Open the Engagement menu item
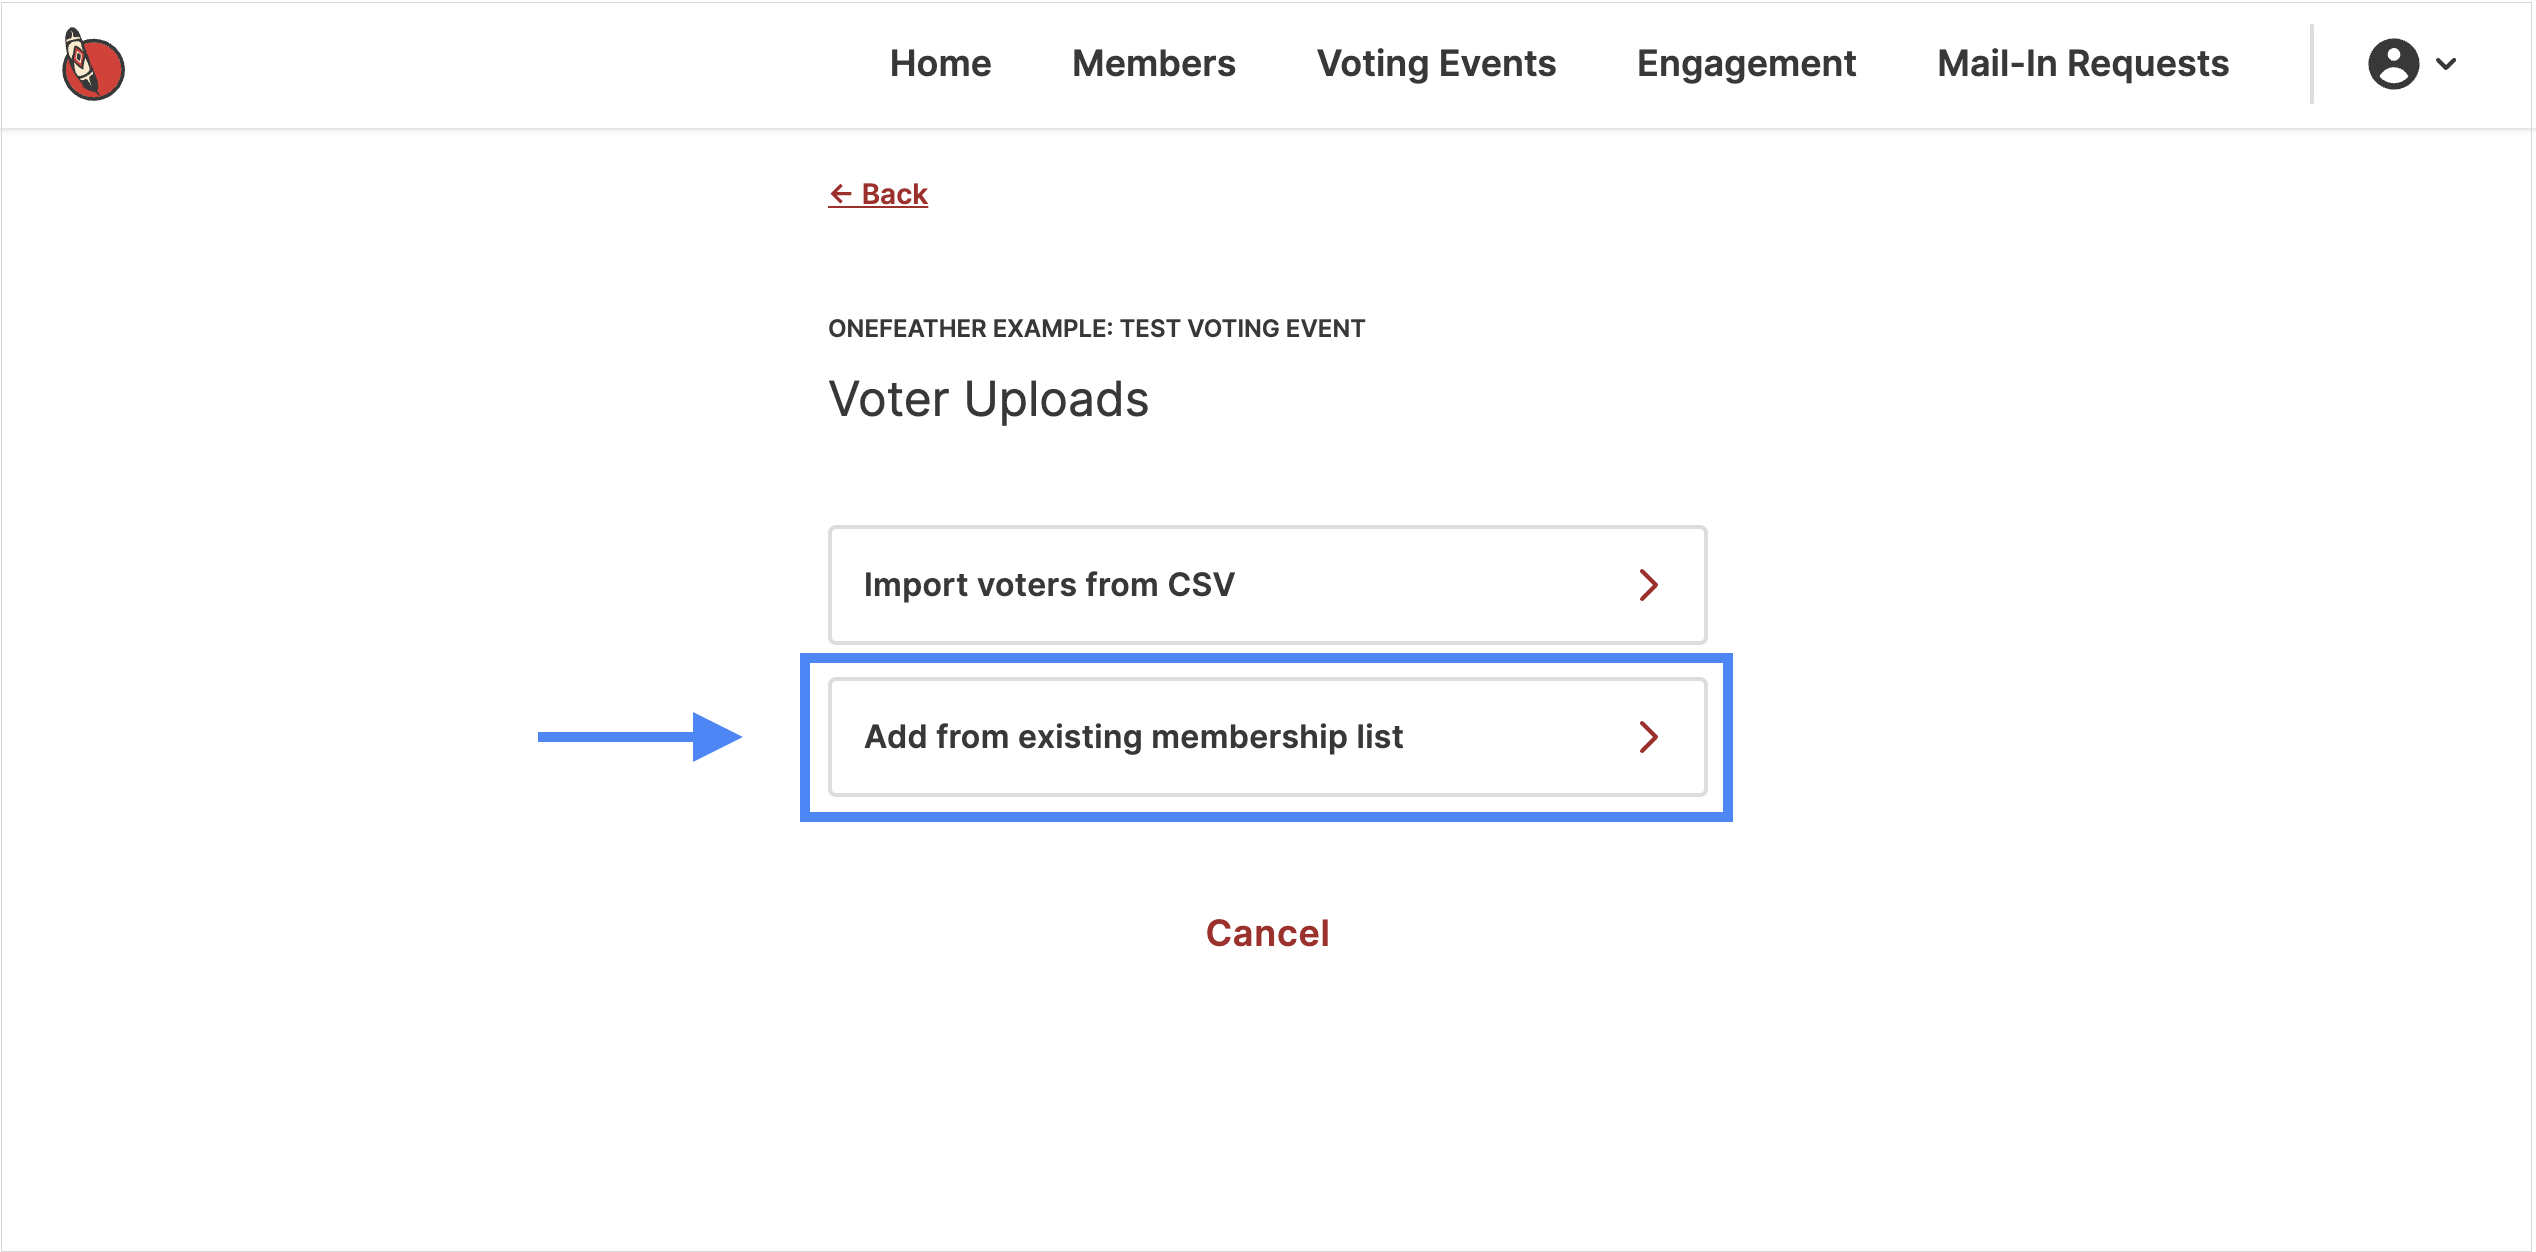2536x1252 pixels. click(1746, 64)
